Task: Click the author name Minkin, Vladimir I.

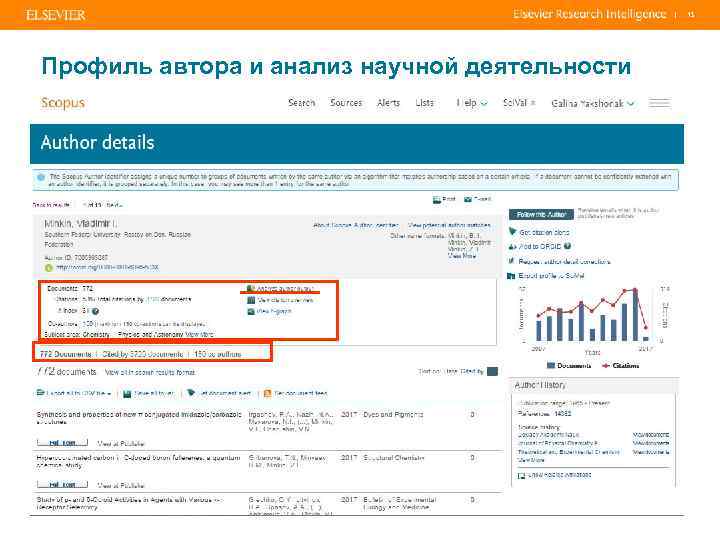Action: (80, 224)
